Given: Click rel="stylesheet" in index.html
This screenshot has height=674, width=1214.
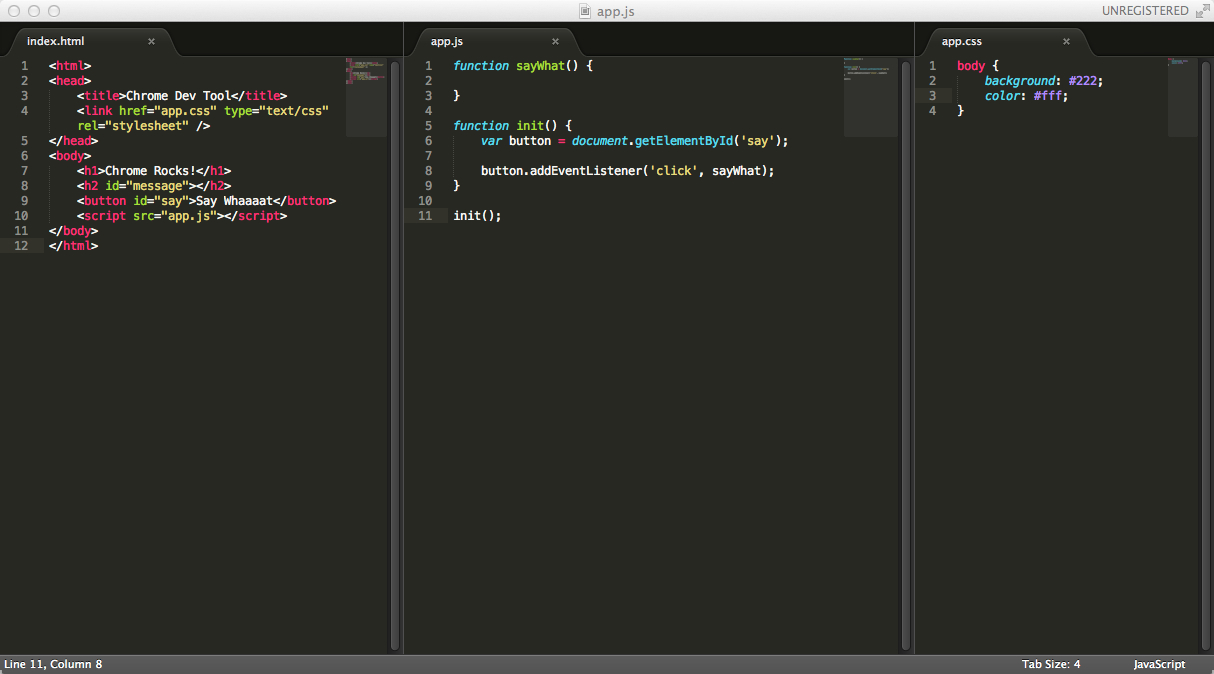Looking at the screenshot, I should (133, 126).
